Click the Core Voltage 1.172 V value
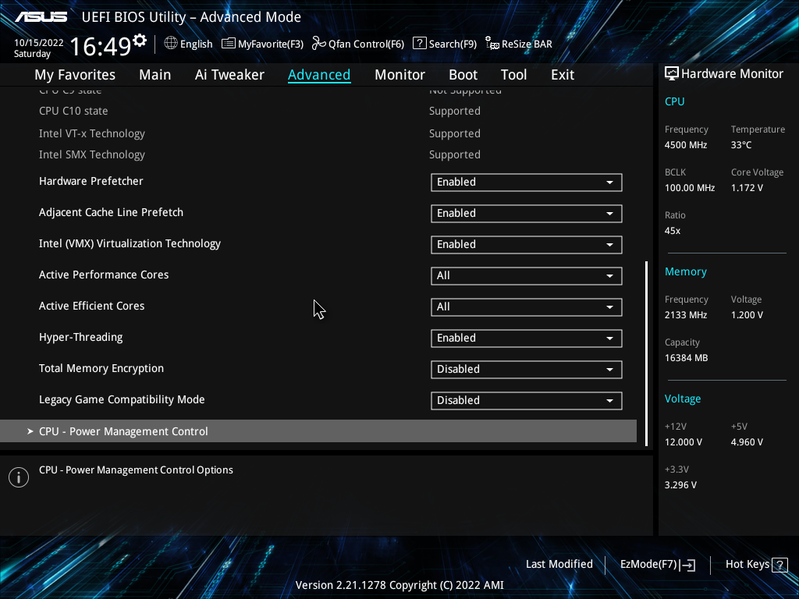Image resolution: width=799 pixels, height=599 pixels. [747, 188]
